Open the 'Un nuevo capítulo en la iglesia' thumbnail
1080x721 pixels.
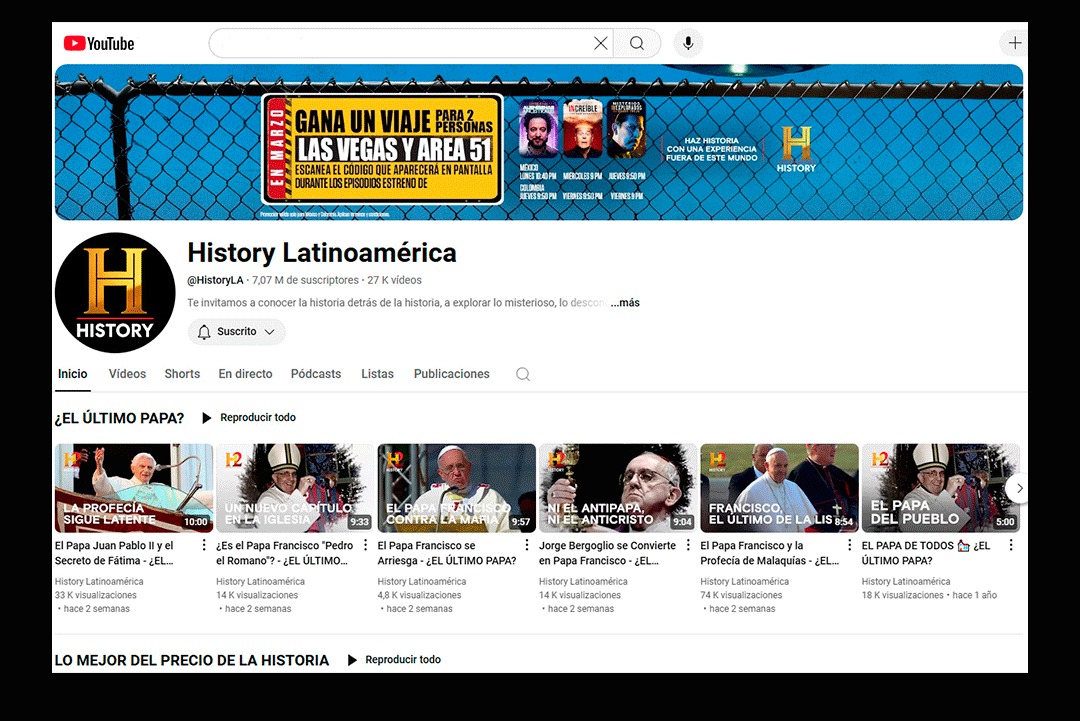(295, 488)
